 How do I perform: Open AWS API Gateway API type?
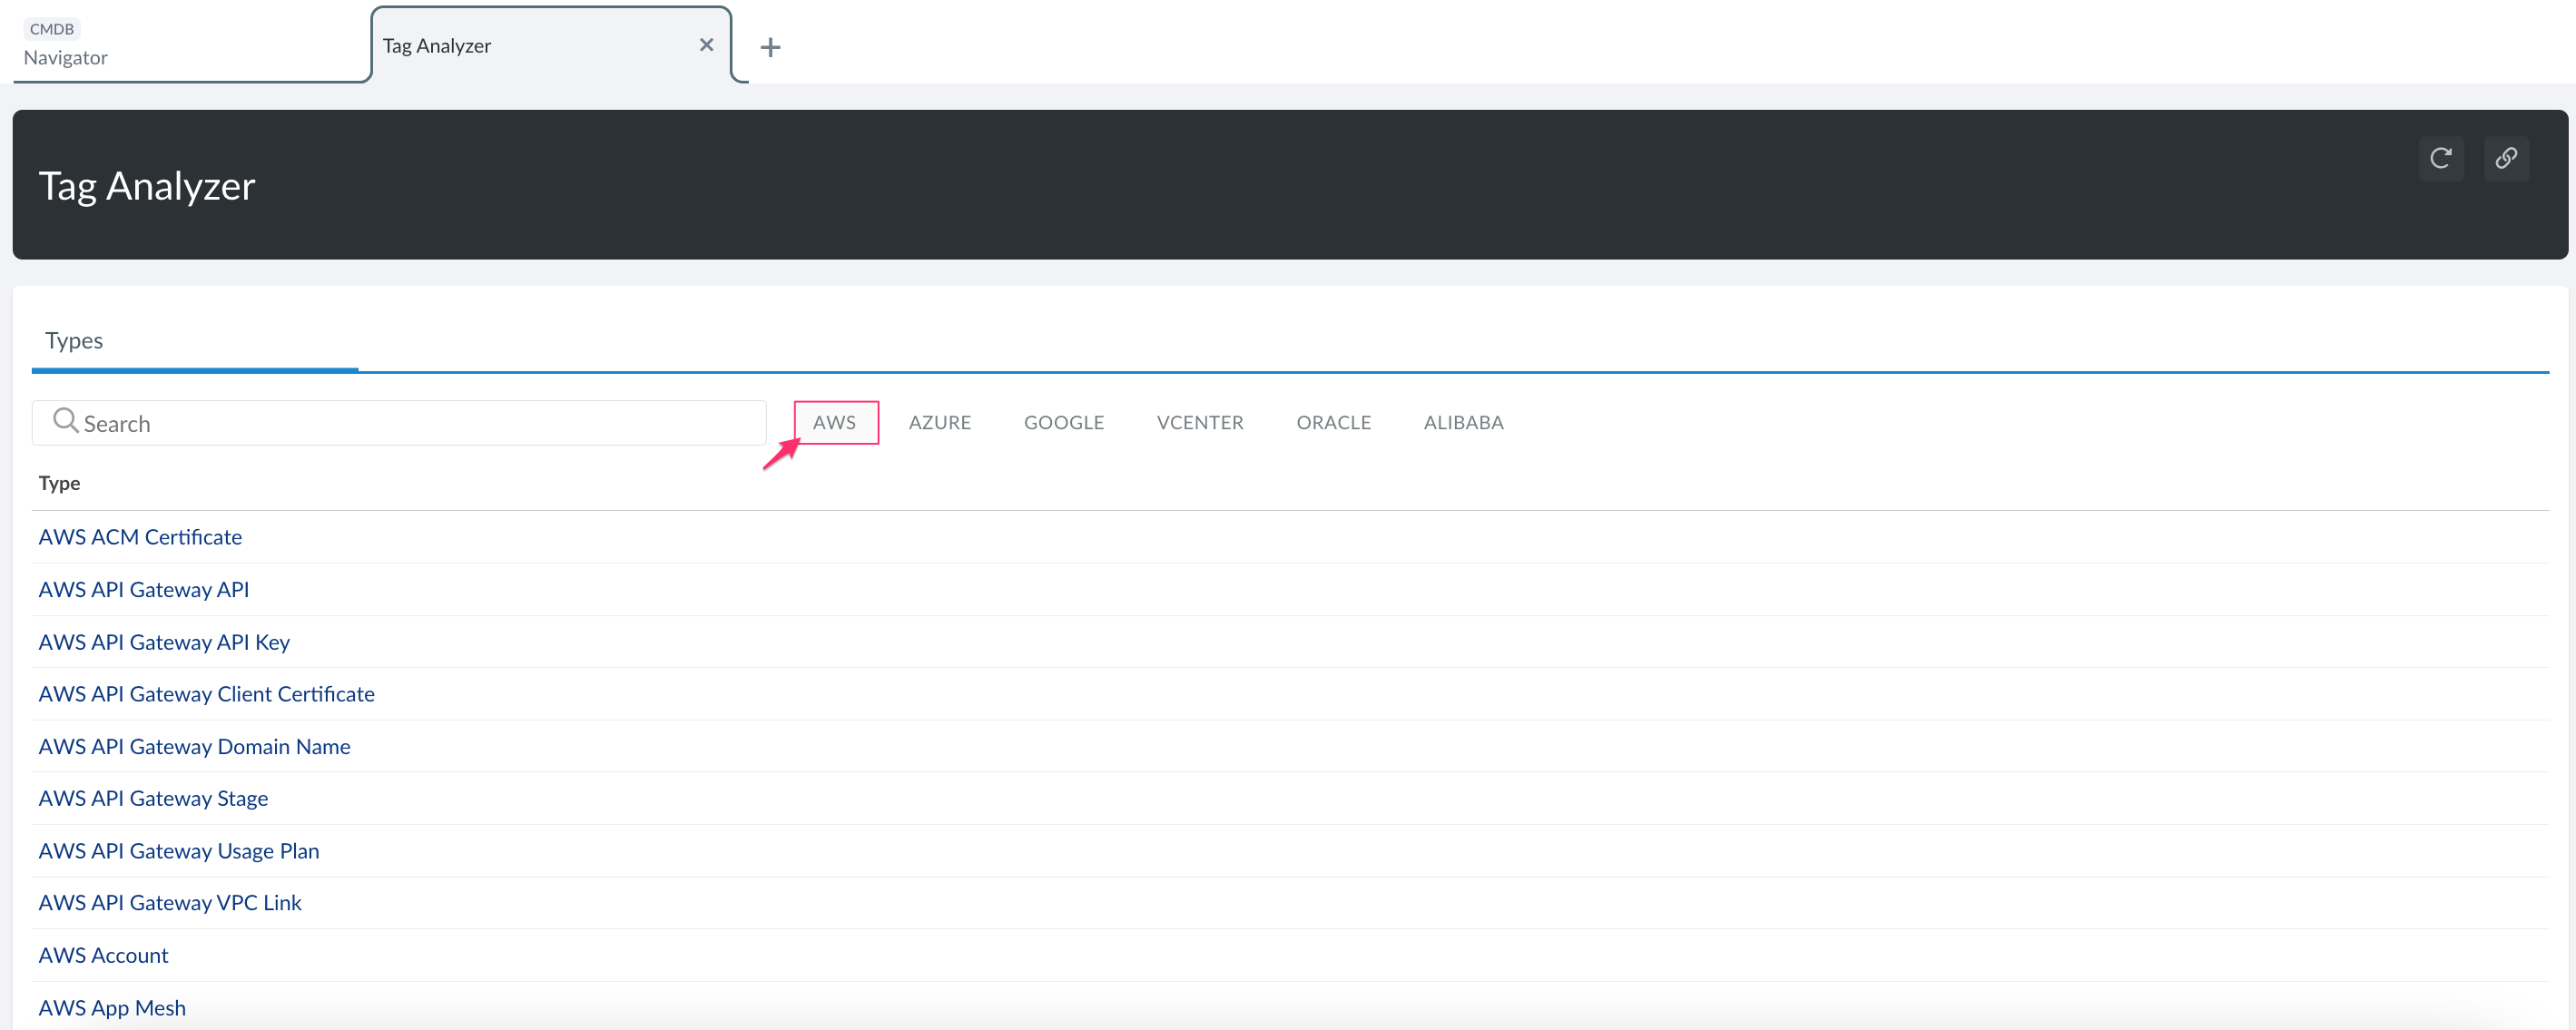(x=143, y=589)
